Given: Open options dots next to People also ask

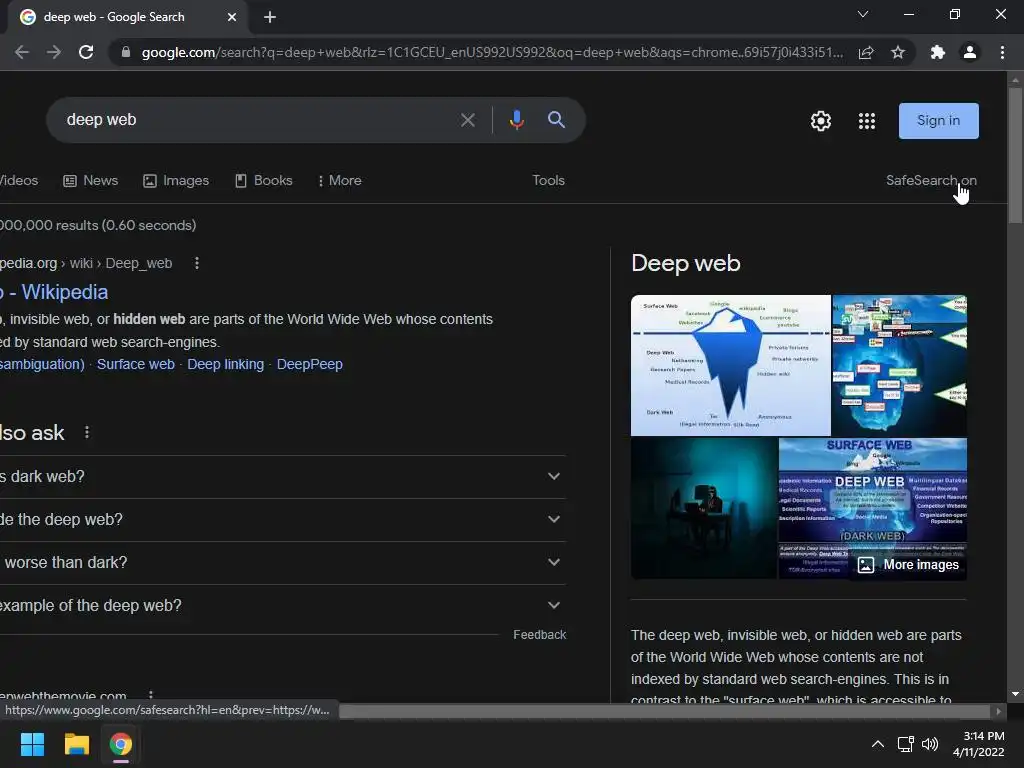Looking at the screenshot, I should 87,432.
